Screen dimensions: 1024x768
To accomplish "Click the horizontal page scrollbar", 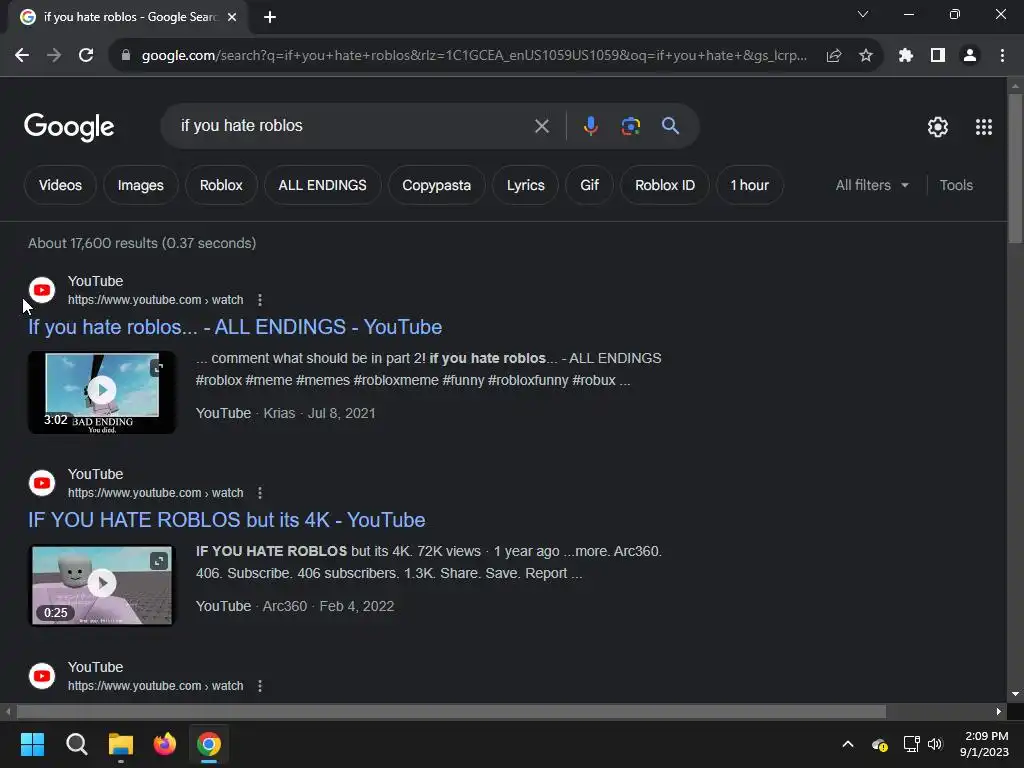I will click(451, 711).
